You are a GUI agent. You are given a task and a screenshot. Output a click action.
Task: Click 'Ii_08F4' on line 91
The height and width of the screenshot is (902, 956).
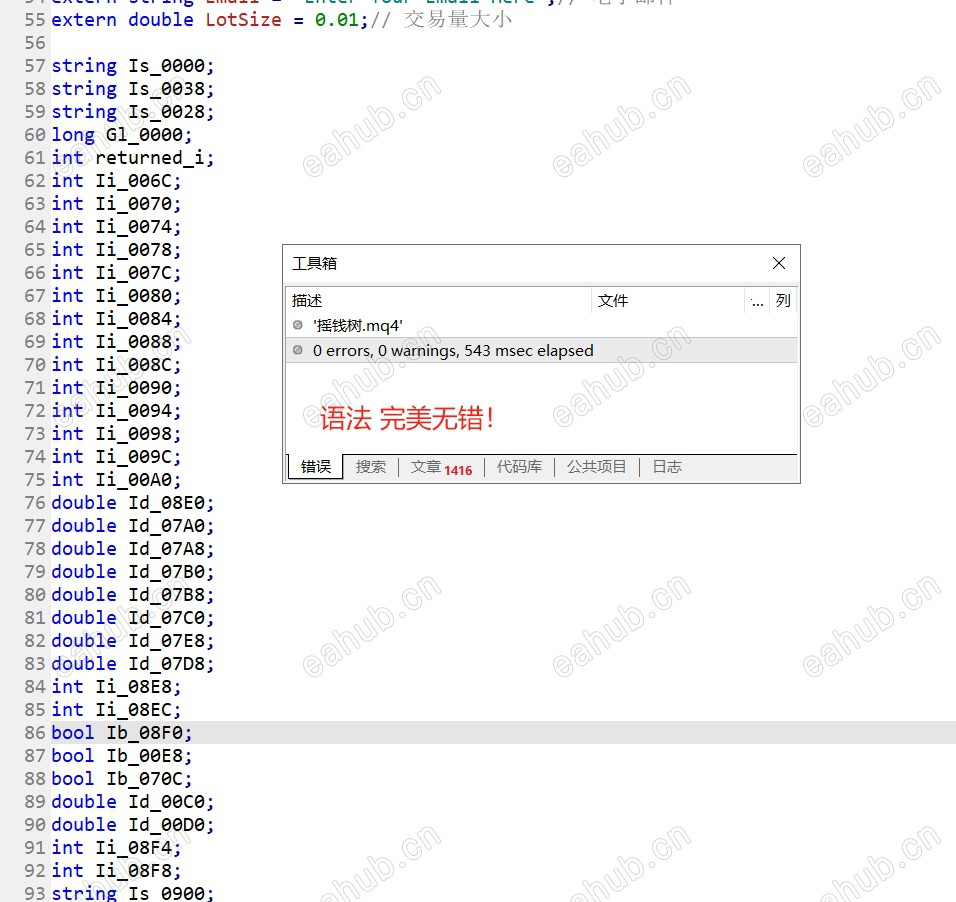tap(134, 848)
